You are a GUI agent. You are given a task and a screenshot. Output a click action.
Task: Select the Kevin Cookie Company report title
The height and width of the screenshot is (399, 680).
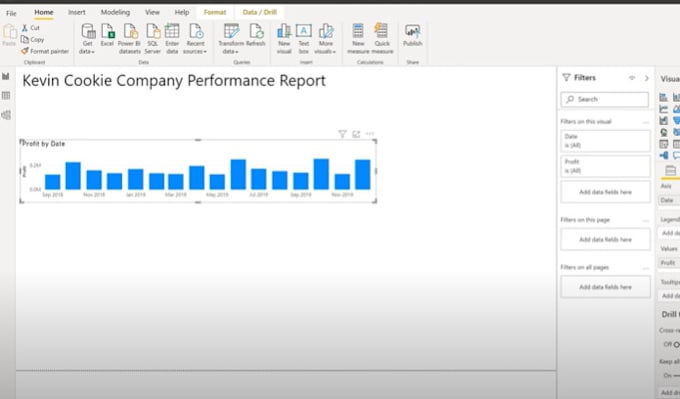click(174, 81)
